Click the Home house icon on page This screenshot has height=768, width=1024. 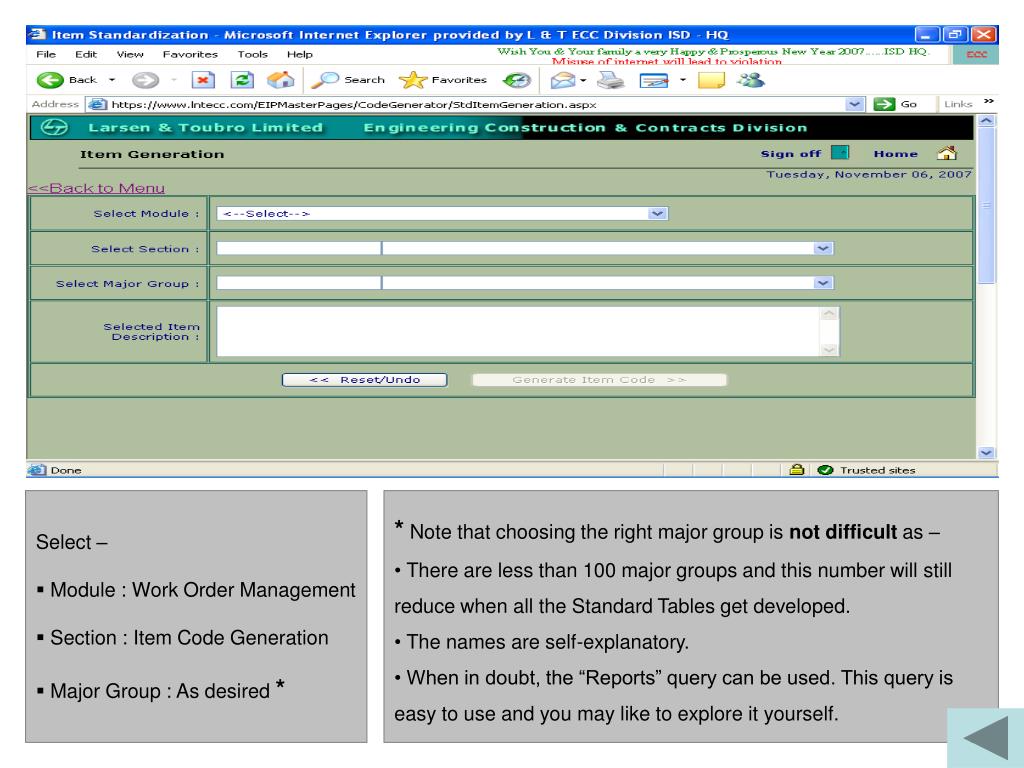click(x=947, y=153)
